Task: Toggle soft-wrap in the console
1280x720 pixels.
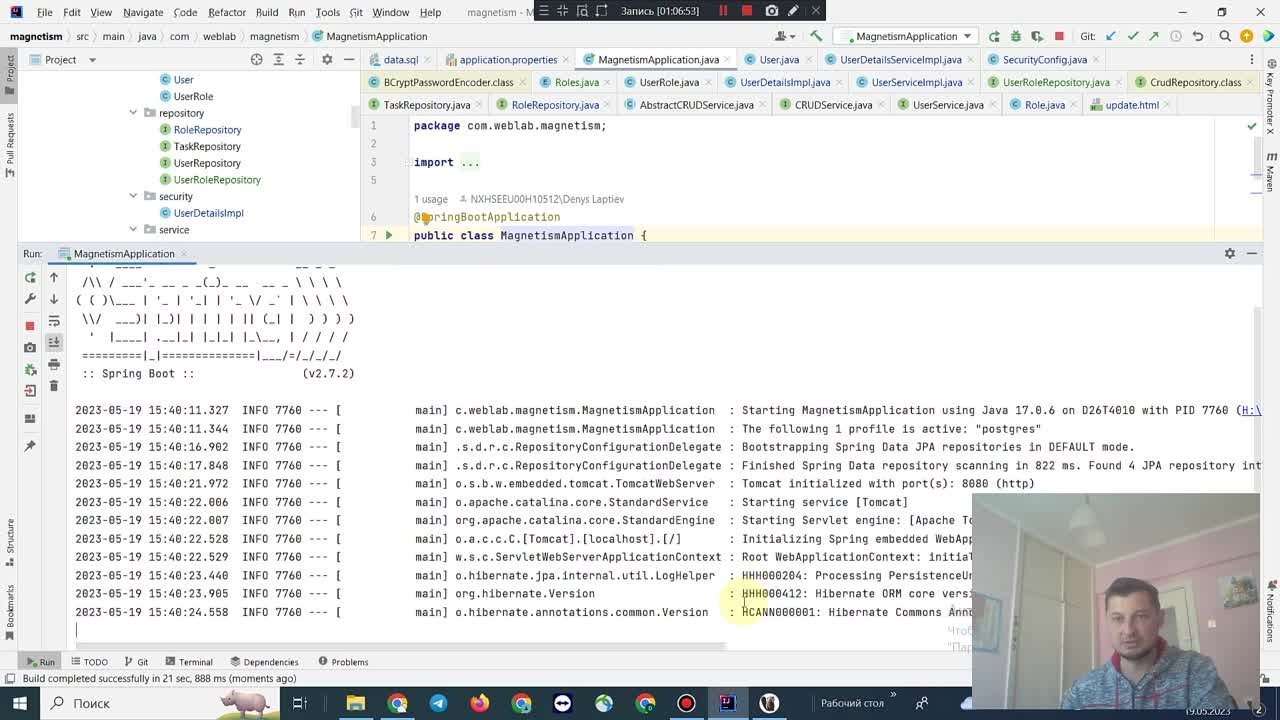Action: click(x=54, y=321)
